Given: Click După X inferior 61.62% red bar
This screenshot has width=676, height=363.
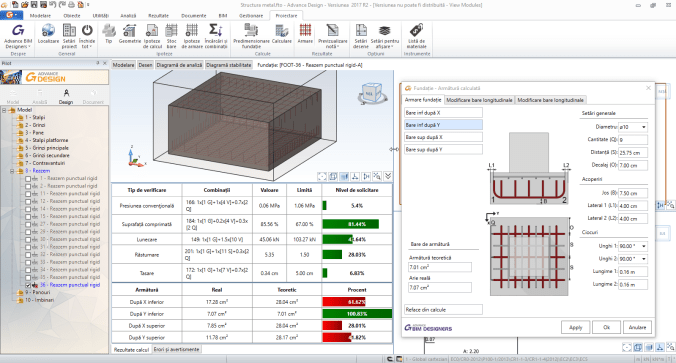Looking at the screenshot, I should 344,302.
